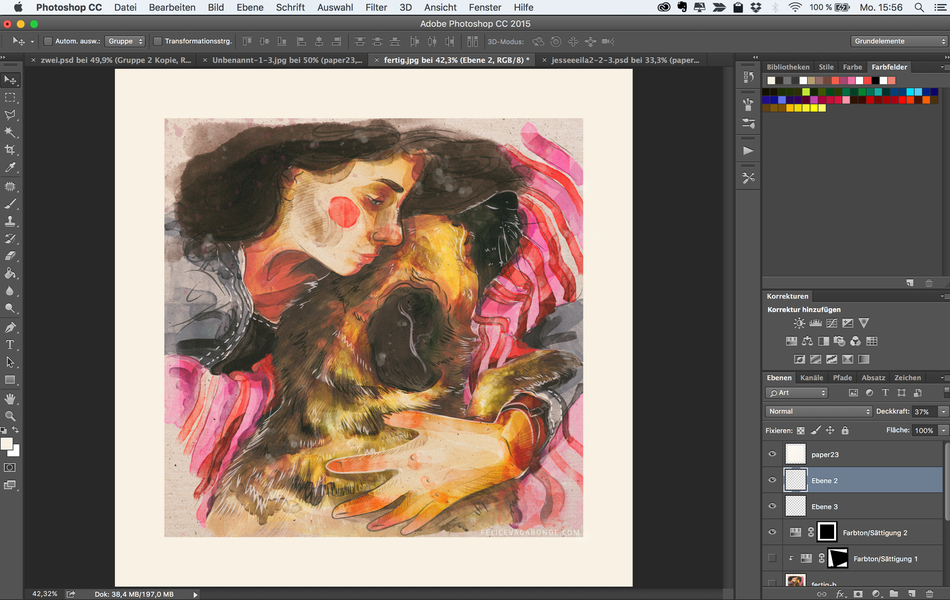
Task: Switch to jesseeila2-2-3.psd document tab
Action: click(625, 60)
